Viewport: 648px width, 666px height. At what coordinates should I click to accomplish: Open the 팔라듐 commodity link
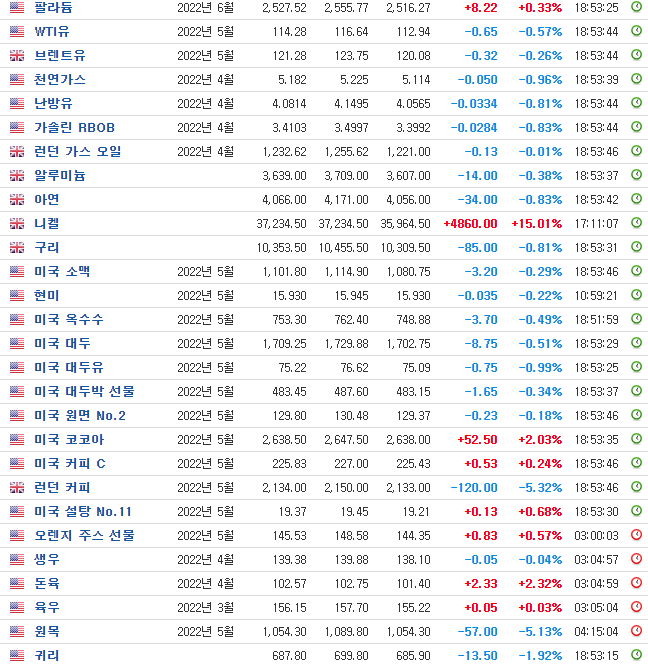coord(53,8)
